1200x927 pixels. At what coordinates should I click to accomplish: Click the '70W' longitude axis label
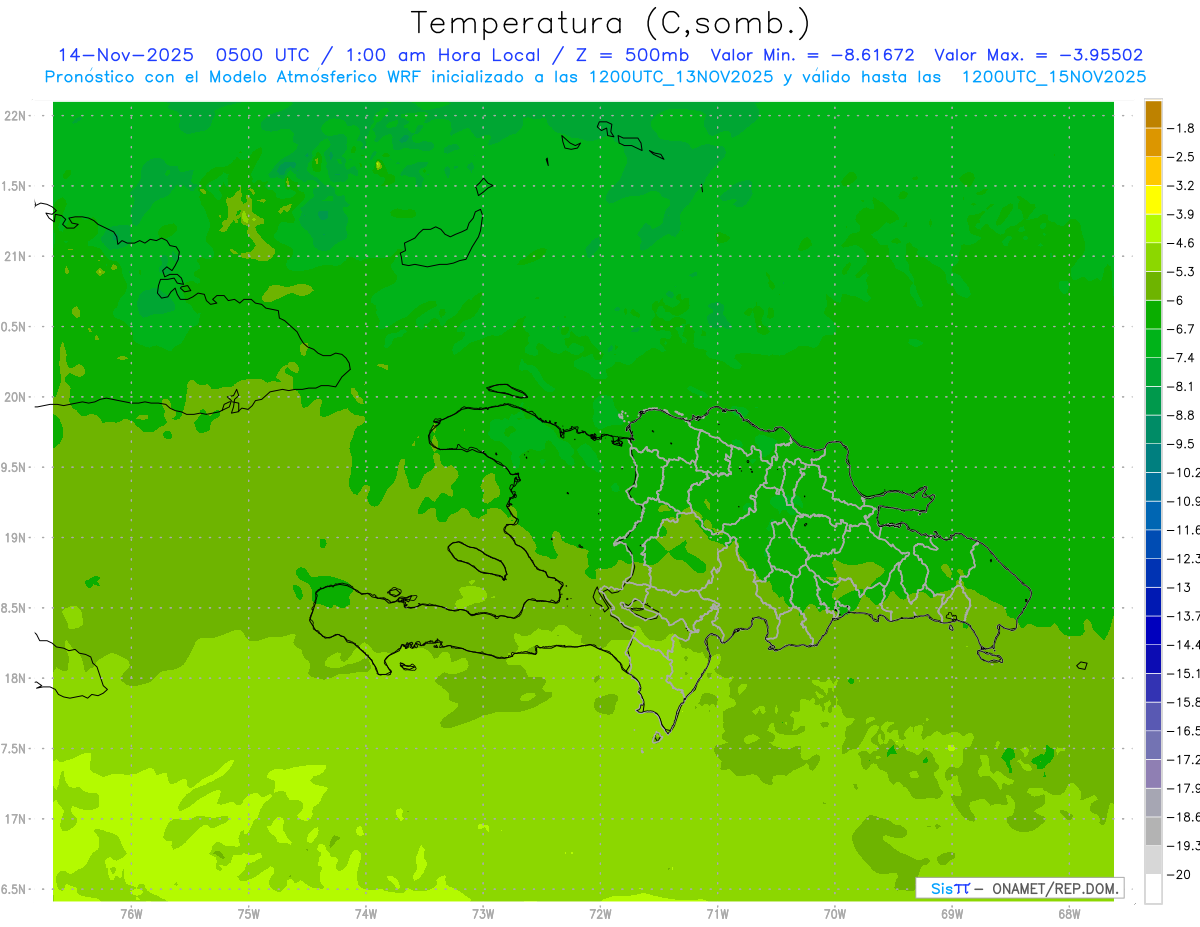(835, 914)
